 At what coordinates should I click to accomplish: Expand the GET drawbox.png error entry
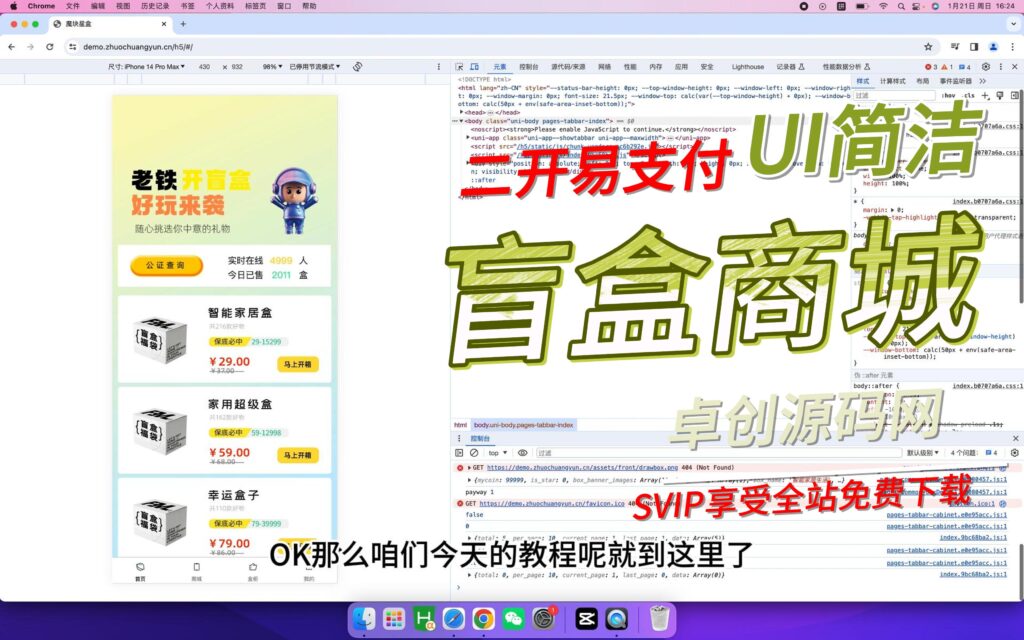(x=470, y=468)
